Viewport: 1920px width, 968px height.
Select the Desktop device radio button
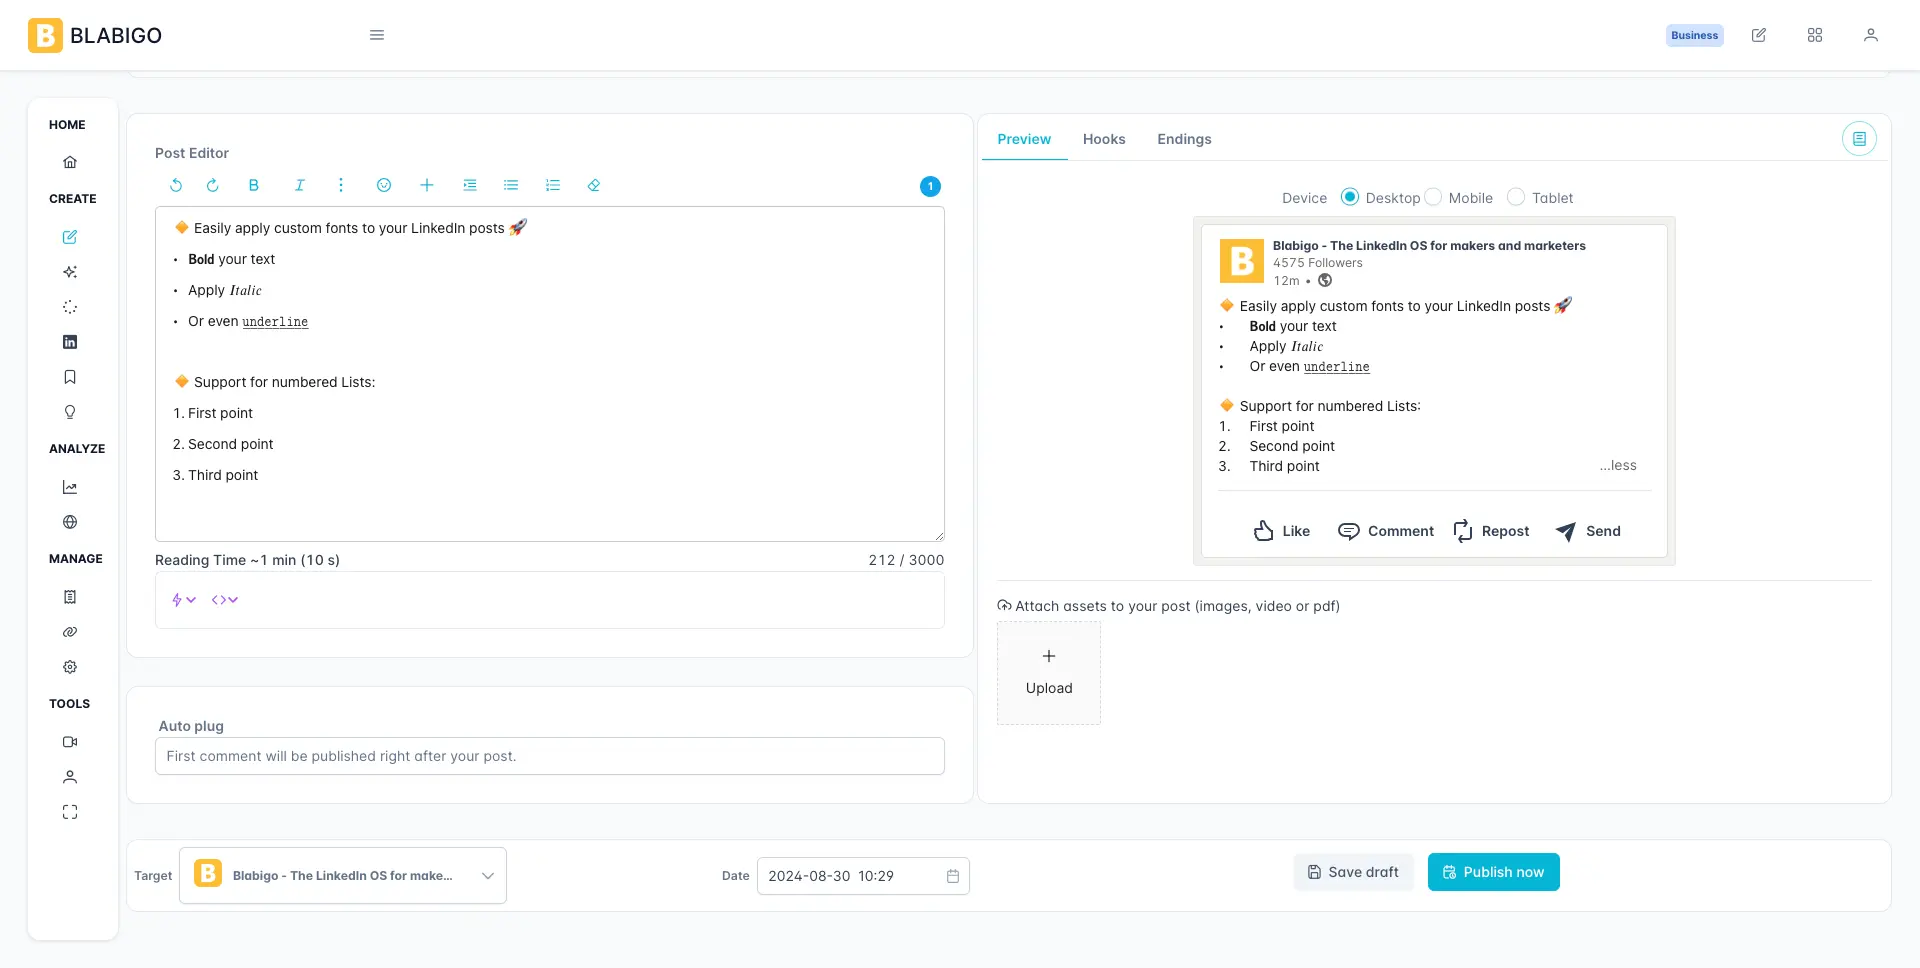coord(1350,197)
